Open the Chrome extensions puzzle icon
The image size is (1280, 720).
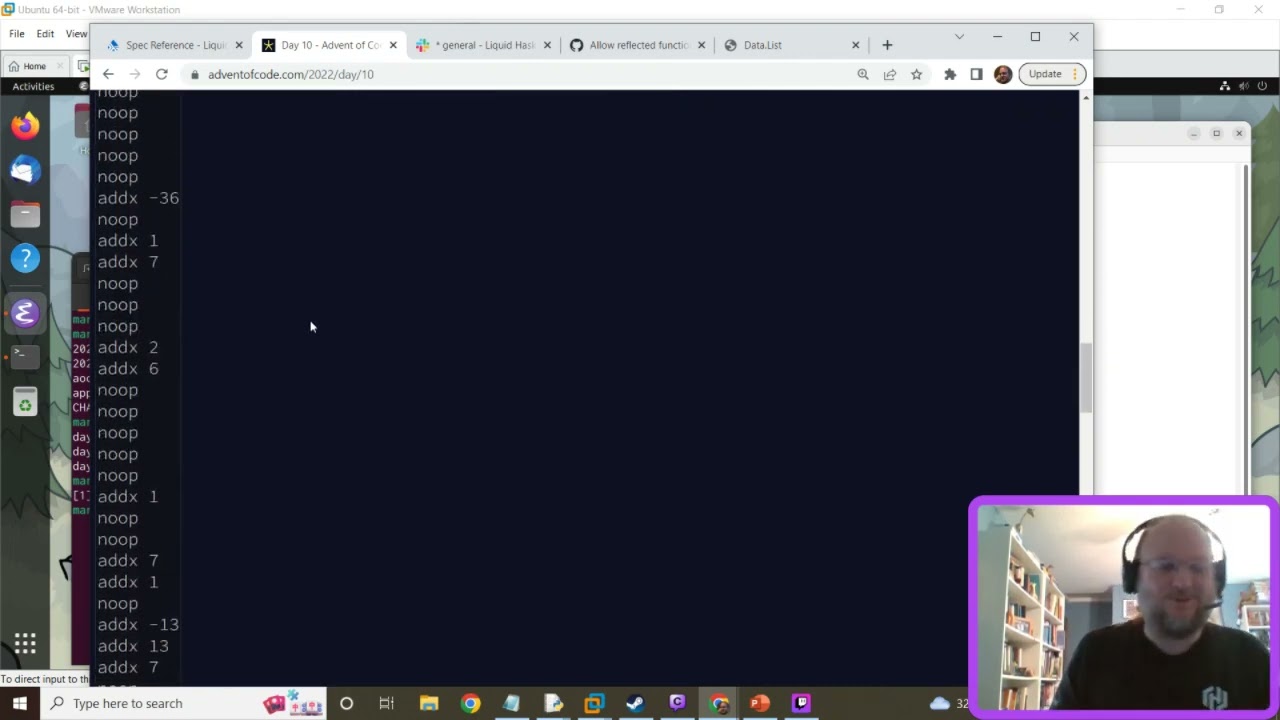pos(950,74)
